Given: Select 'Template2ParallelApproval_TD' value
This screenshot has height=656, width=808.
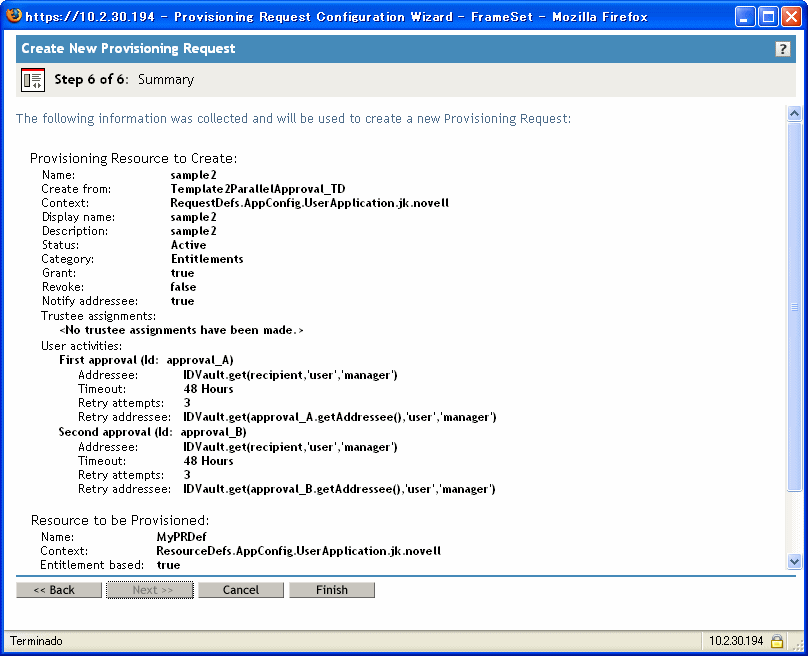Looking at the screenshot, I should 258,189.
